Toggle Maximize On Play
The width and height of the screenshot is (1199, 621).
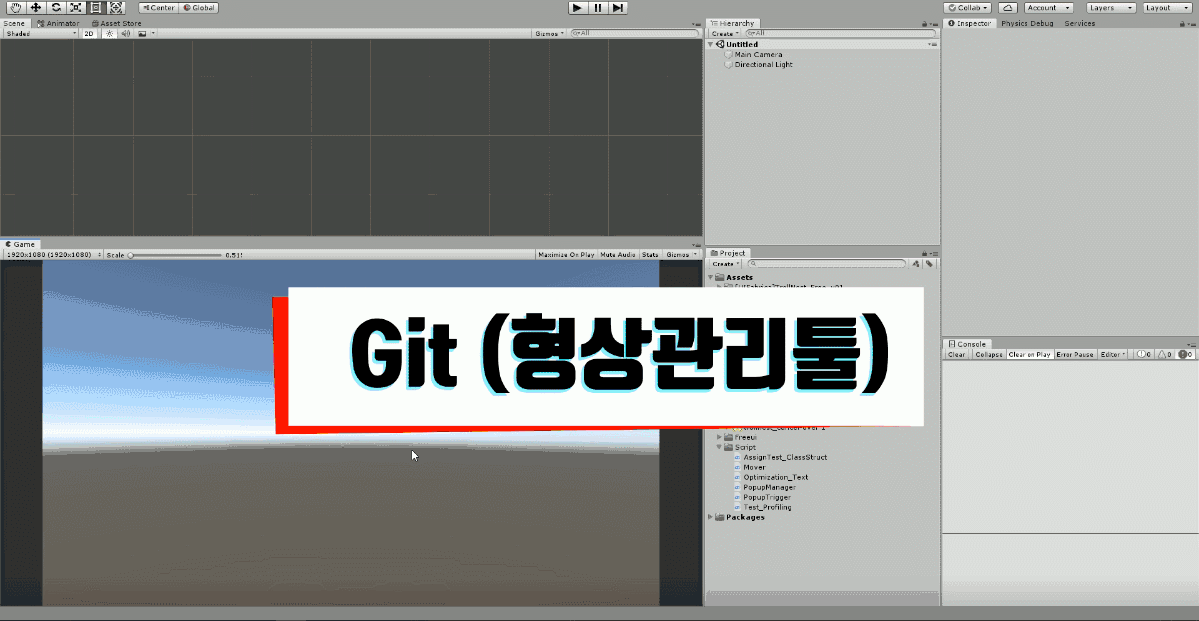[x=566, y=255]
